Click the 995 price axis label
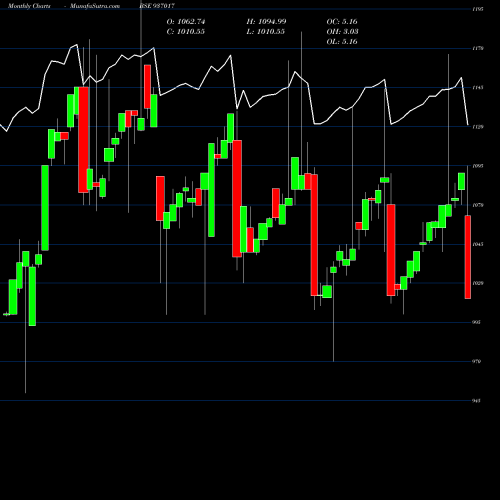Screen dimensions: 500x500 pyautogui.click(x=477, y=322)
